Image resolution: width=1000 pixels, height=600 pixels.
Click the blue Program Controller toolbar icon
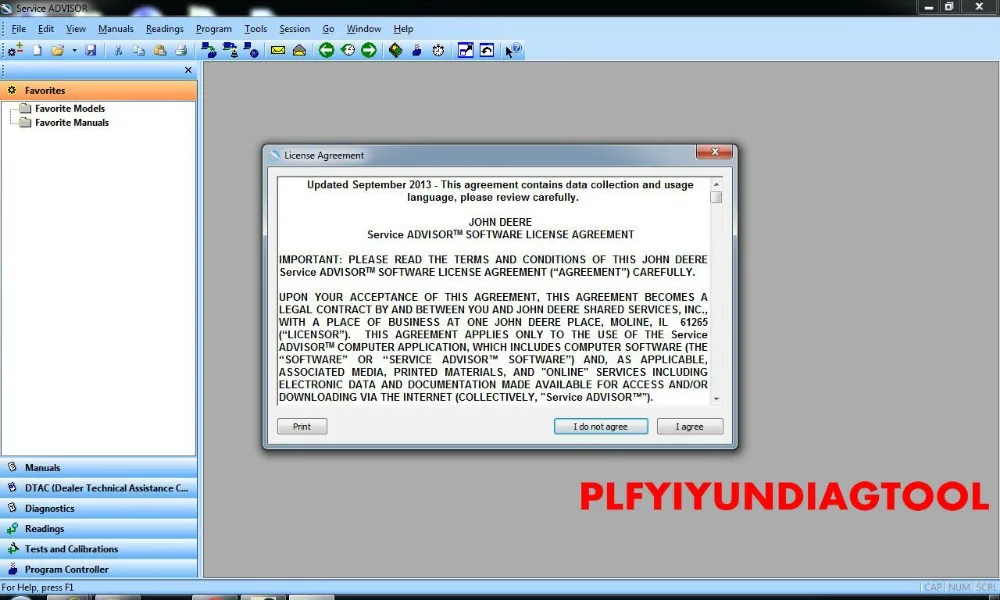point(416,50)
